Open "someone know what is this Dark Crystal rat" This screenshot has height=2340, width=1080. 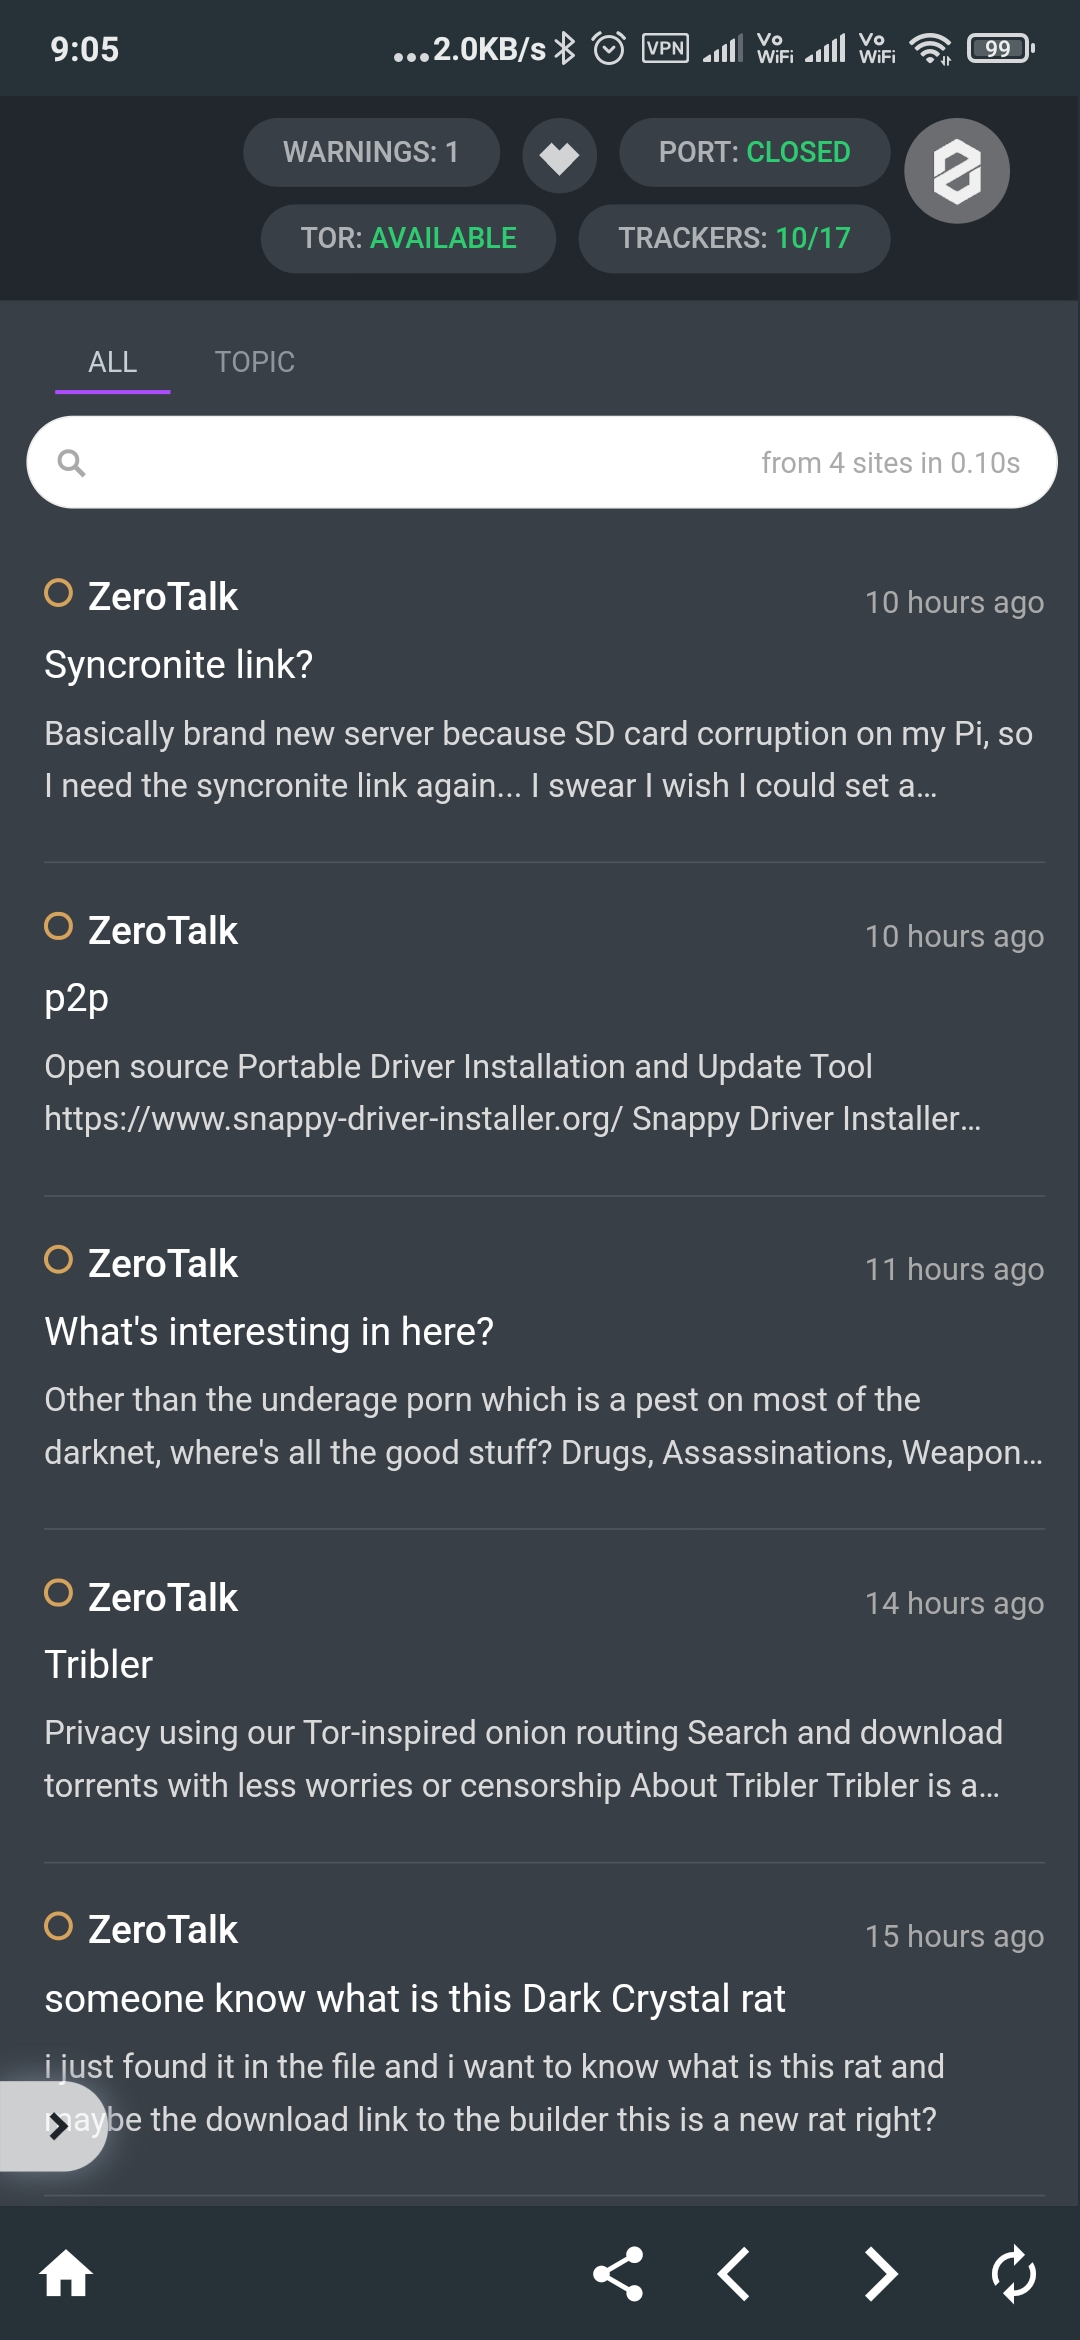point(415,1999)
